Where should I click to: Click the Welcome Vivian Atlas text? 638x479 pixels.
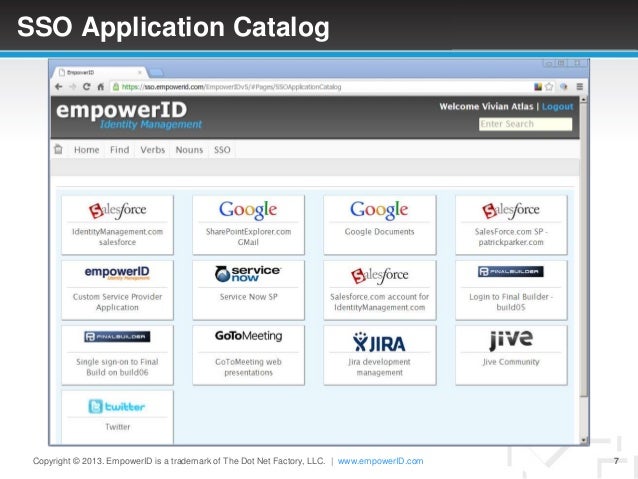pyautogui.click(x=486, y=107)
